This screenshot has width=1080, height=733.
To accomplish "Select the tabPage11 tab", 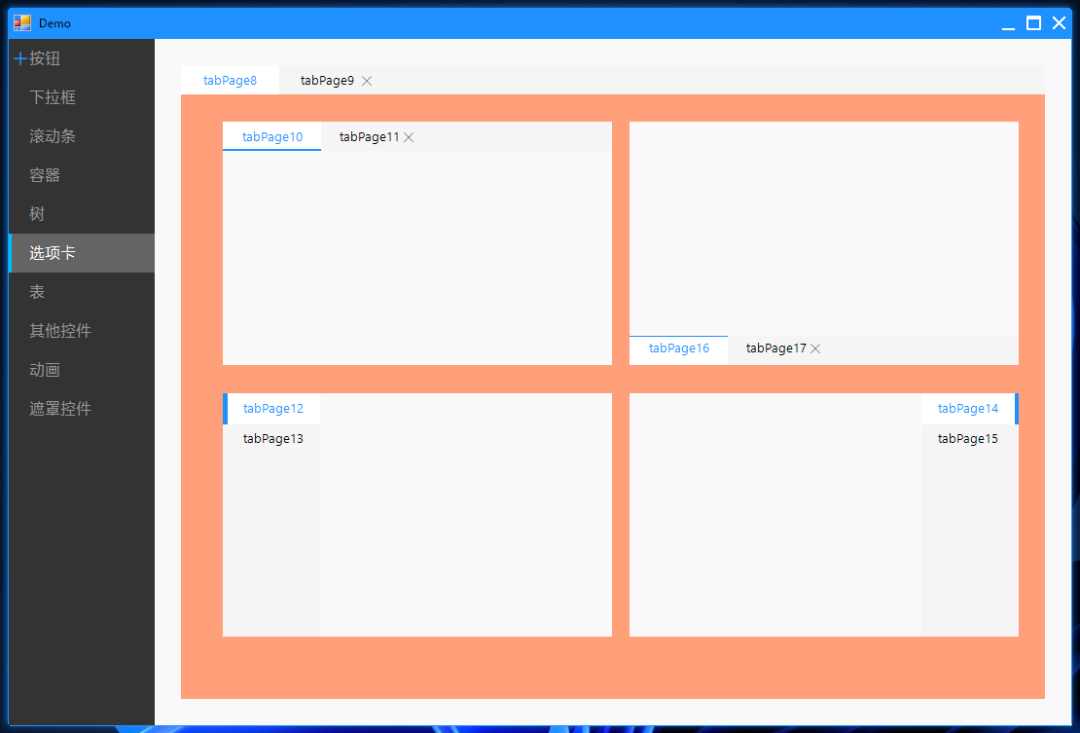I will (369, 137).
